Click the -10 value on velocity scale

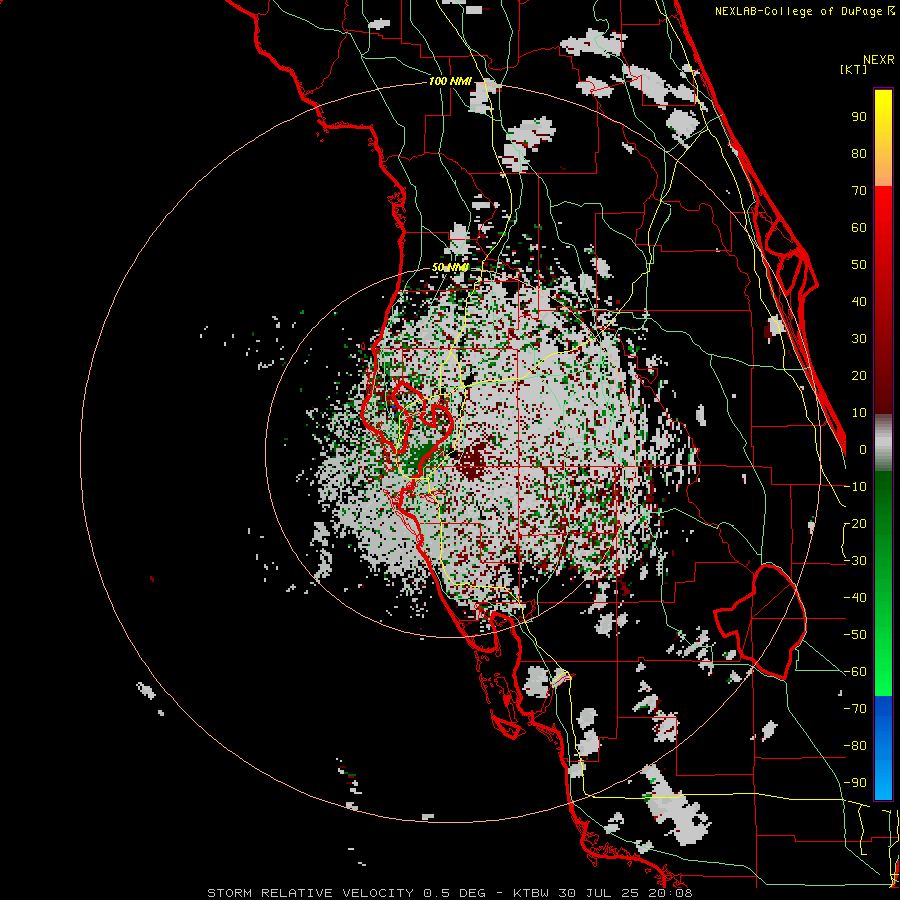click(x=856, y=487)
